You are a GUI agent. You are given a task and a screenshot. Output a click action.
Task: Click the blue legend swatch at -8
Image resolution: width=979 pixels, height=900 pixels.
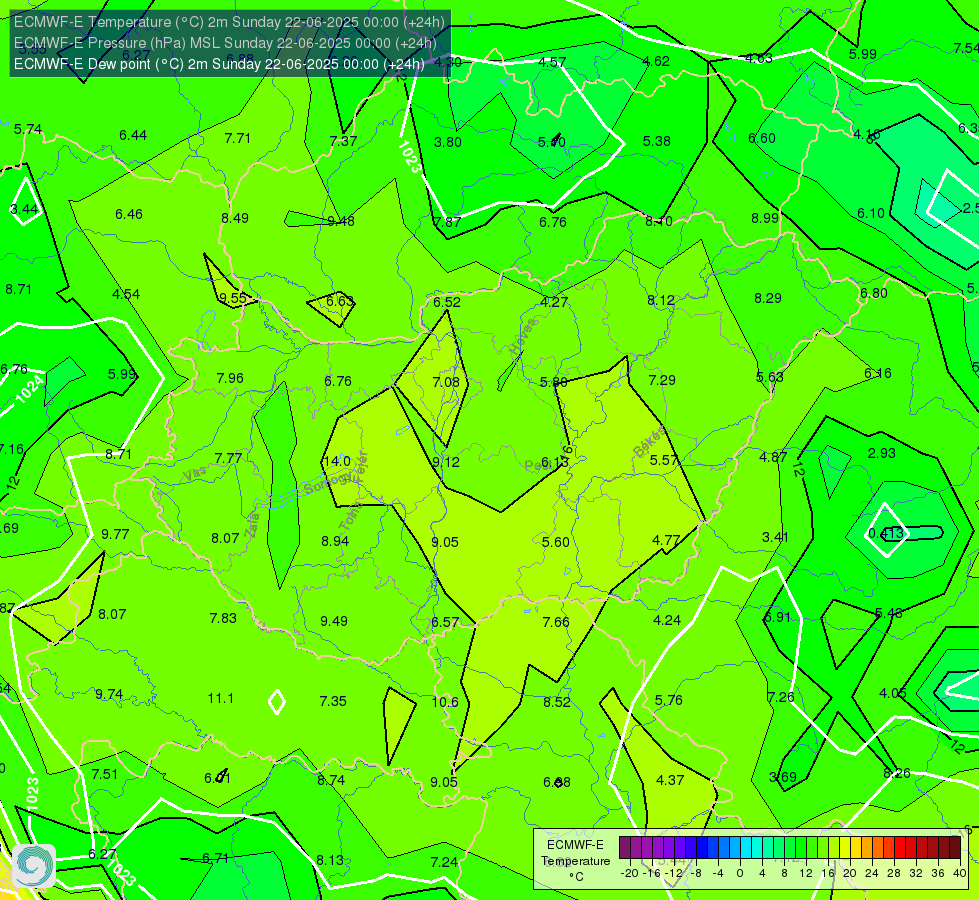pyautogui.click(x=702, y=848)
